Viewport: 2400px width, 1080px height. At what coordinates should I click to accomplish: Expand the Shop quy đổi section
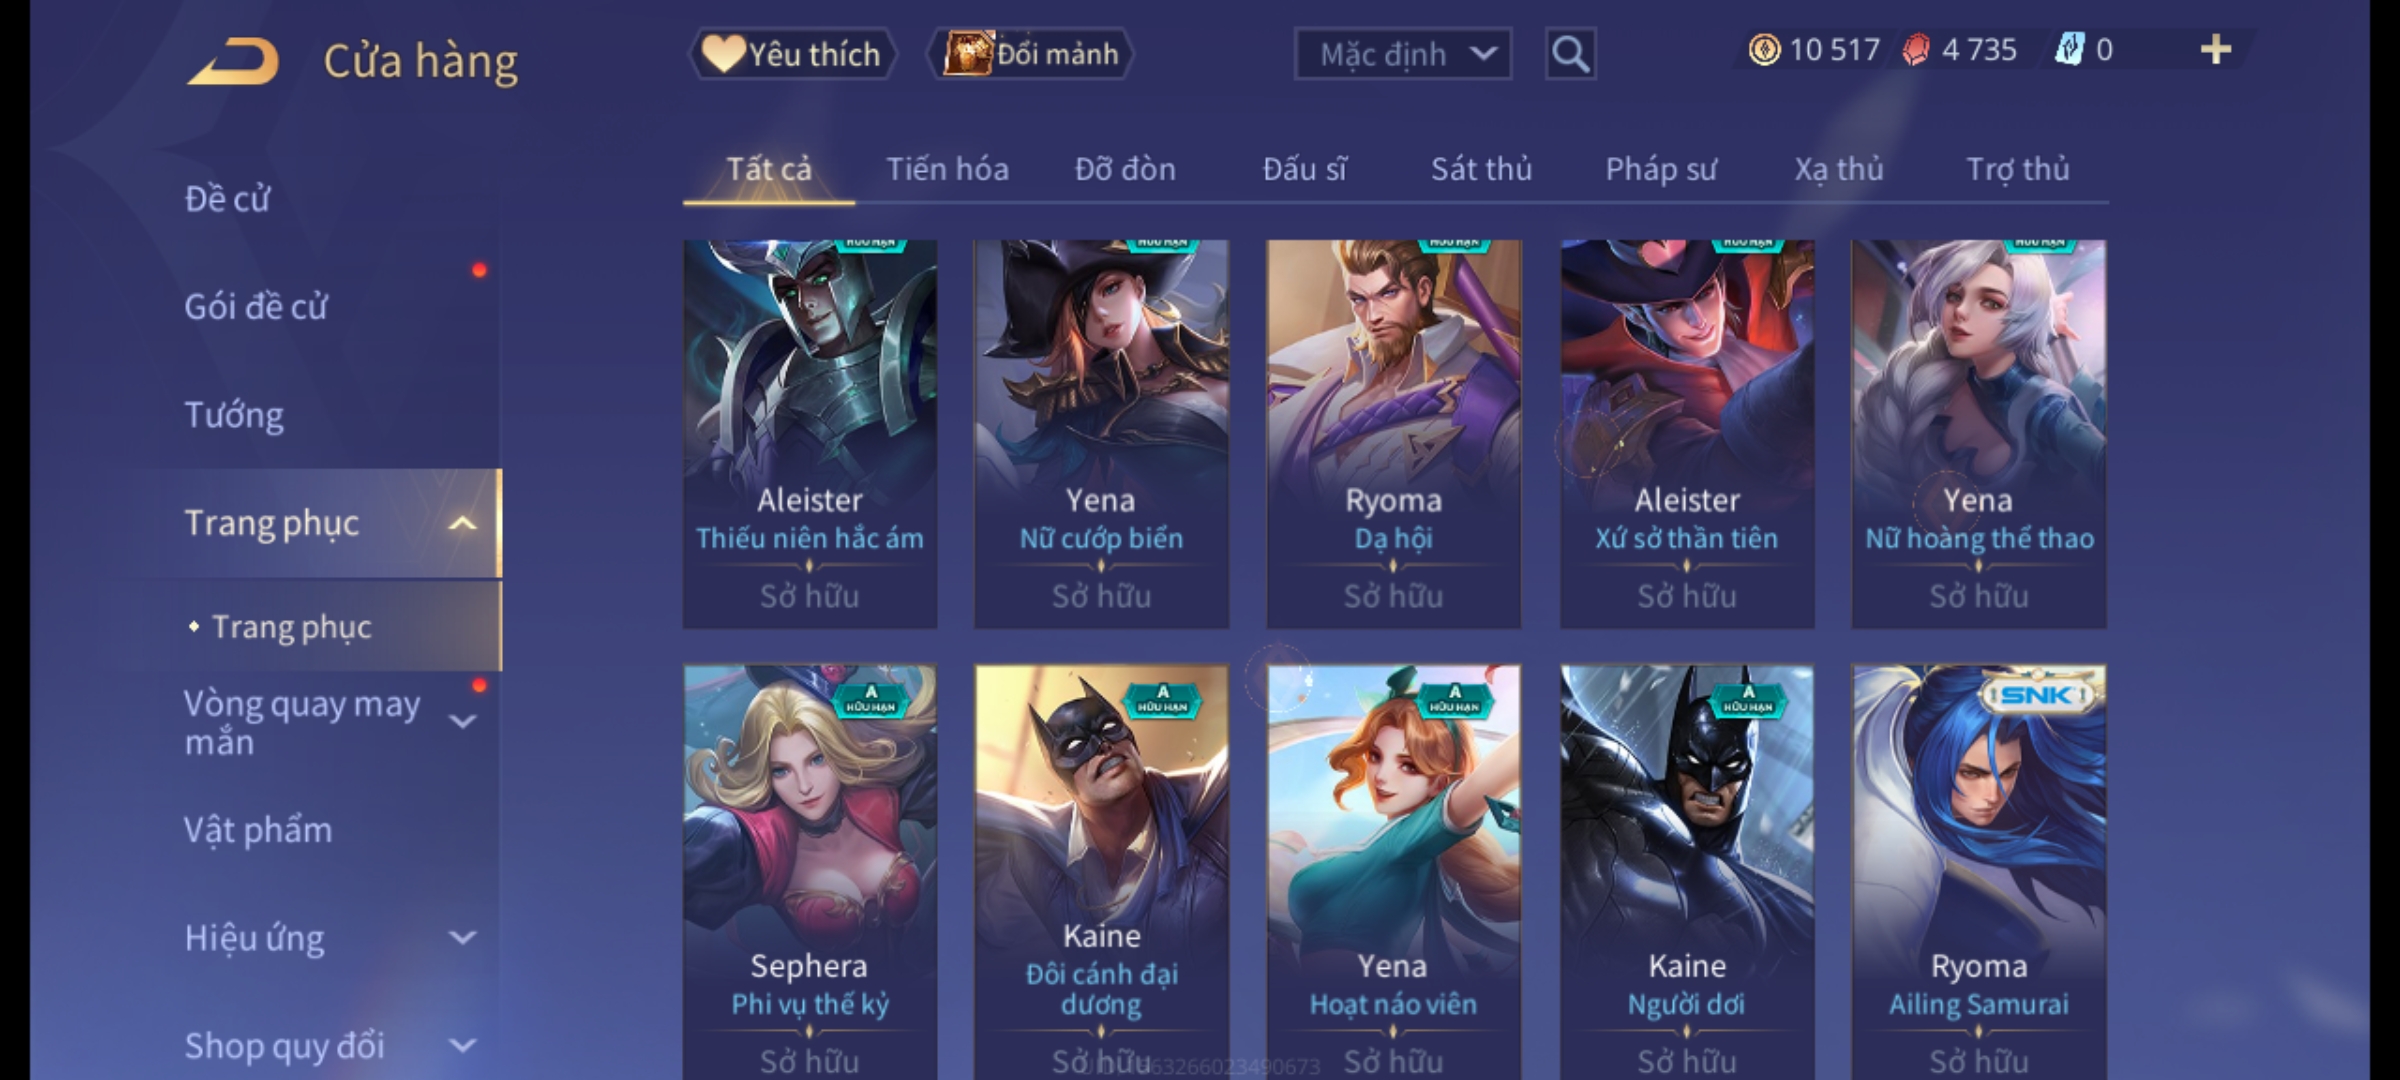462,1045
